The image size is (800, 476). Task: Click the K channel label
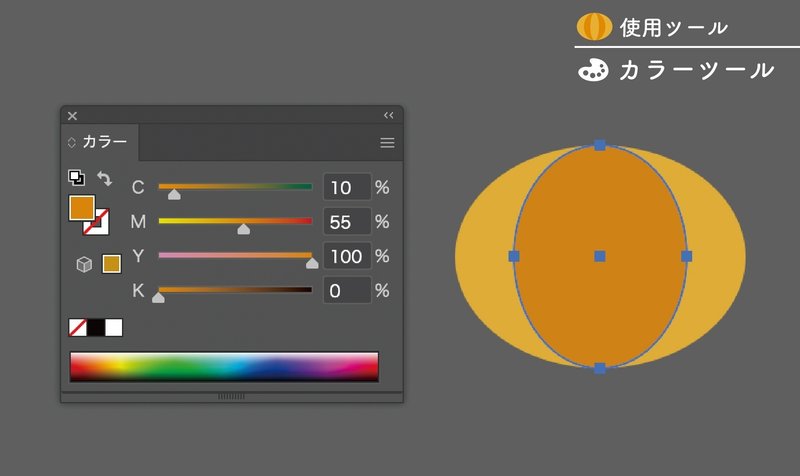tap(138, 290)
